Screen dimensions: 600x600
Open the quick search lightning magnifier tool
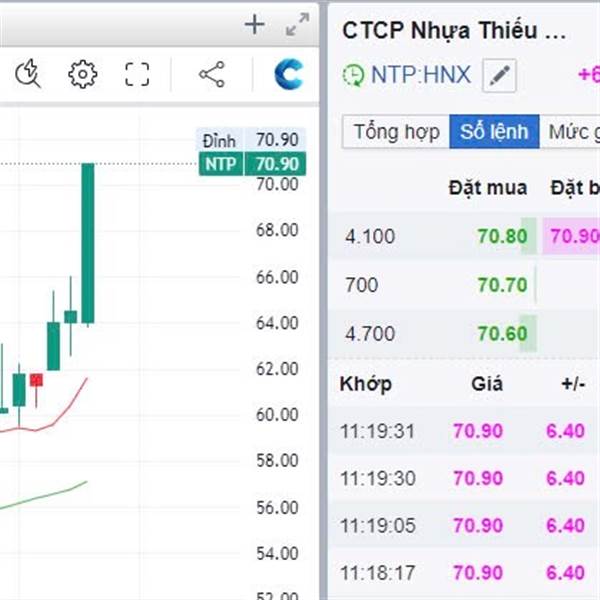28,73
